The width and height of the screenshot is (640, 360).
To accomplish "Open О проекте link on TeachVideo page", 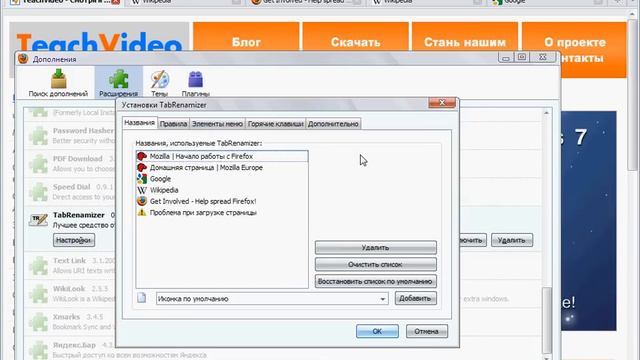I will 575,42.
